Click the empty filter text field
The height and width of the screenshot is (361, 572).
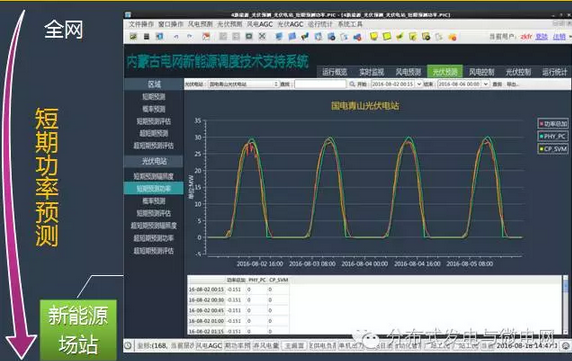coord(320,84)
